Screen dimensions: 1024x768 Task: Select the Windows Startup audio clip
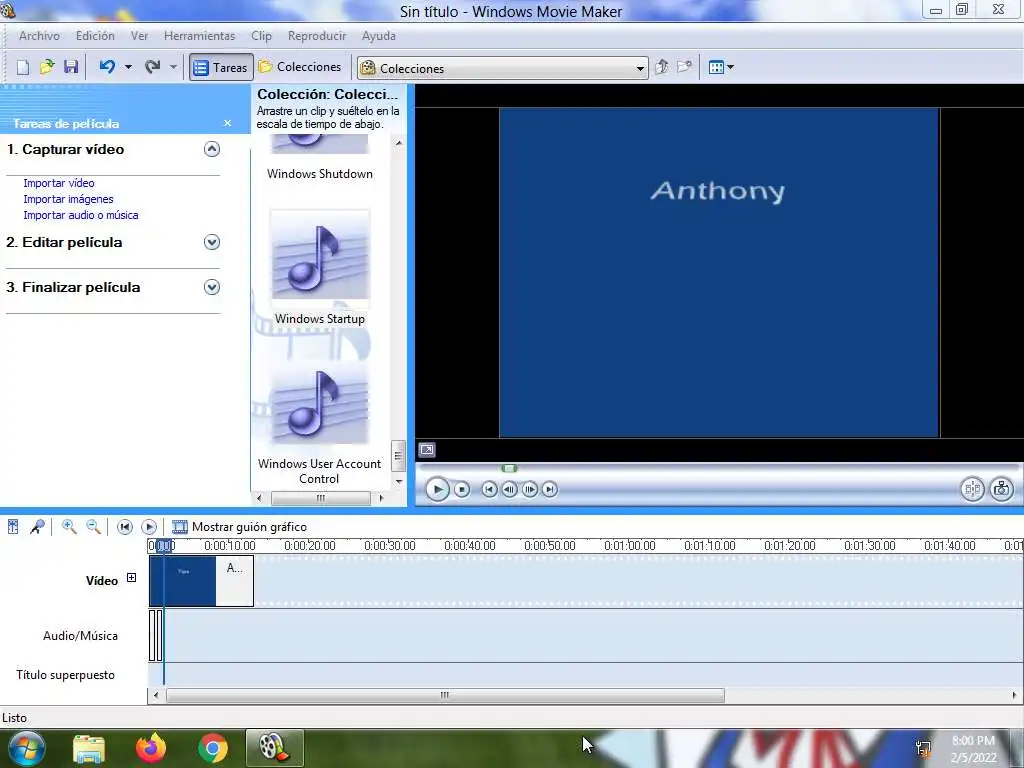[320, 268]
